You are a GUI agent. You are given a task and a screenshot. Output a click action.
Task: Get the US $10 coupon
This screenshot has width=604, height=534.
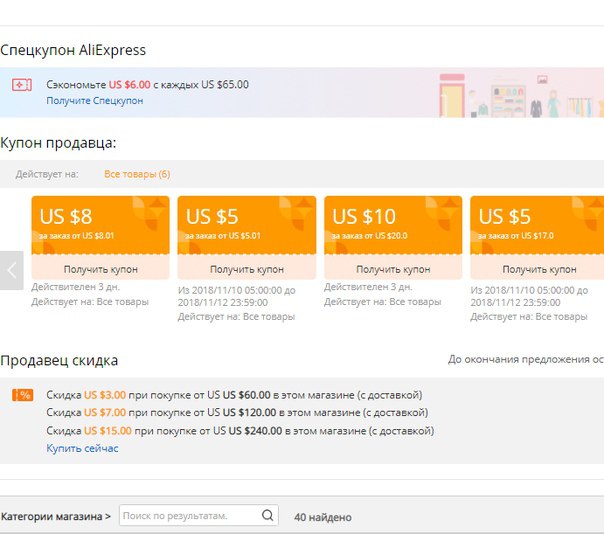(393, 269)
